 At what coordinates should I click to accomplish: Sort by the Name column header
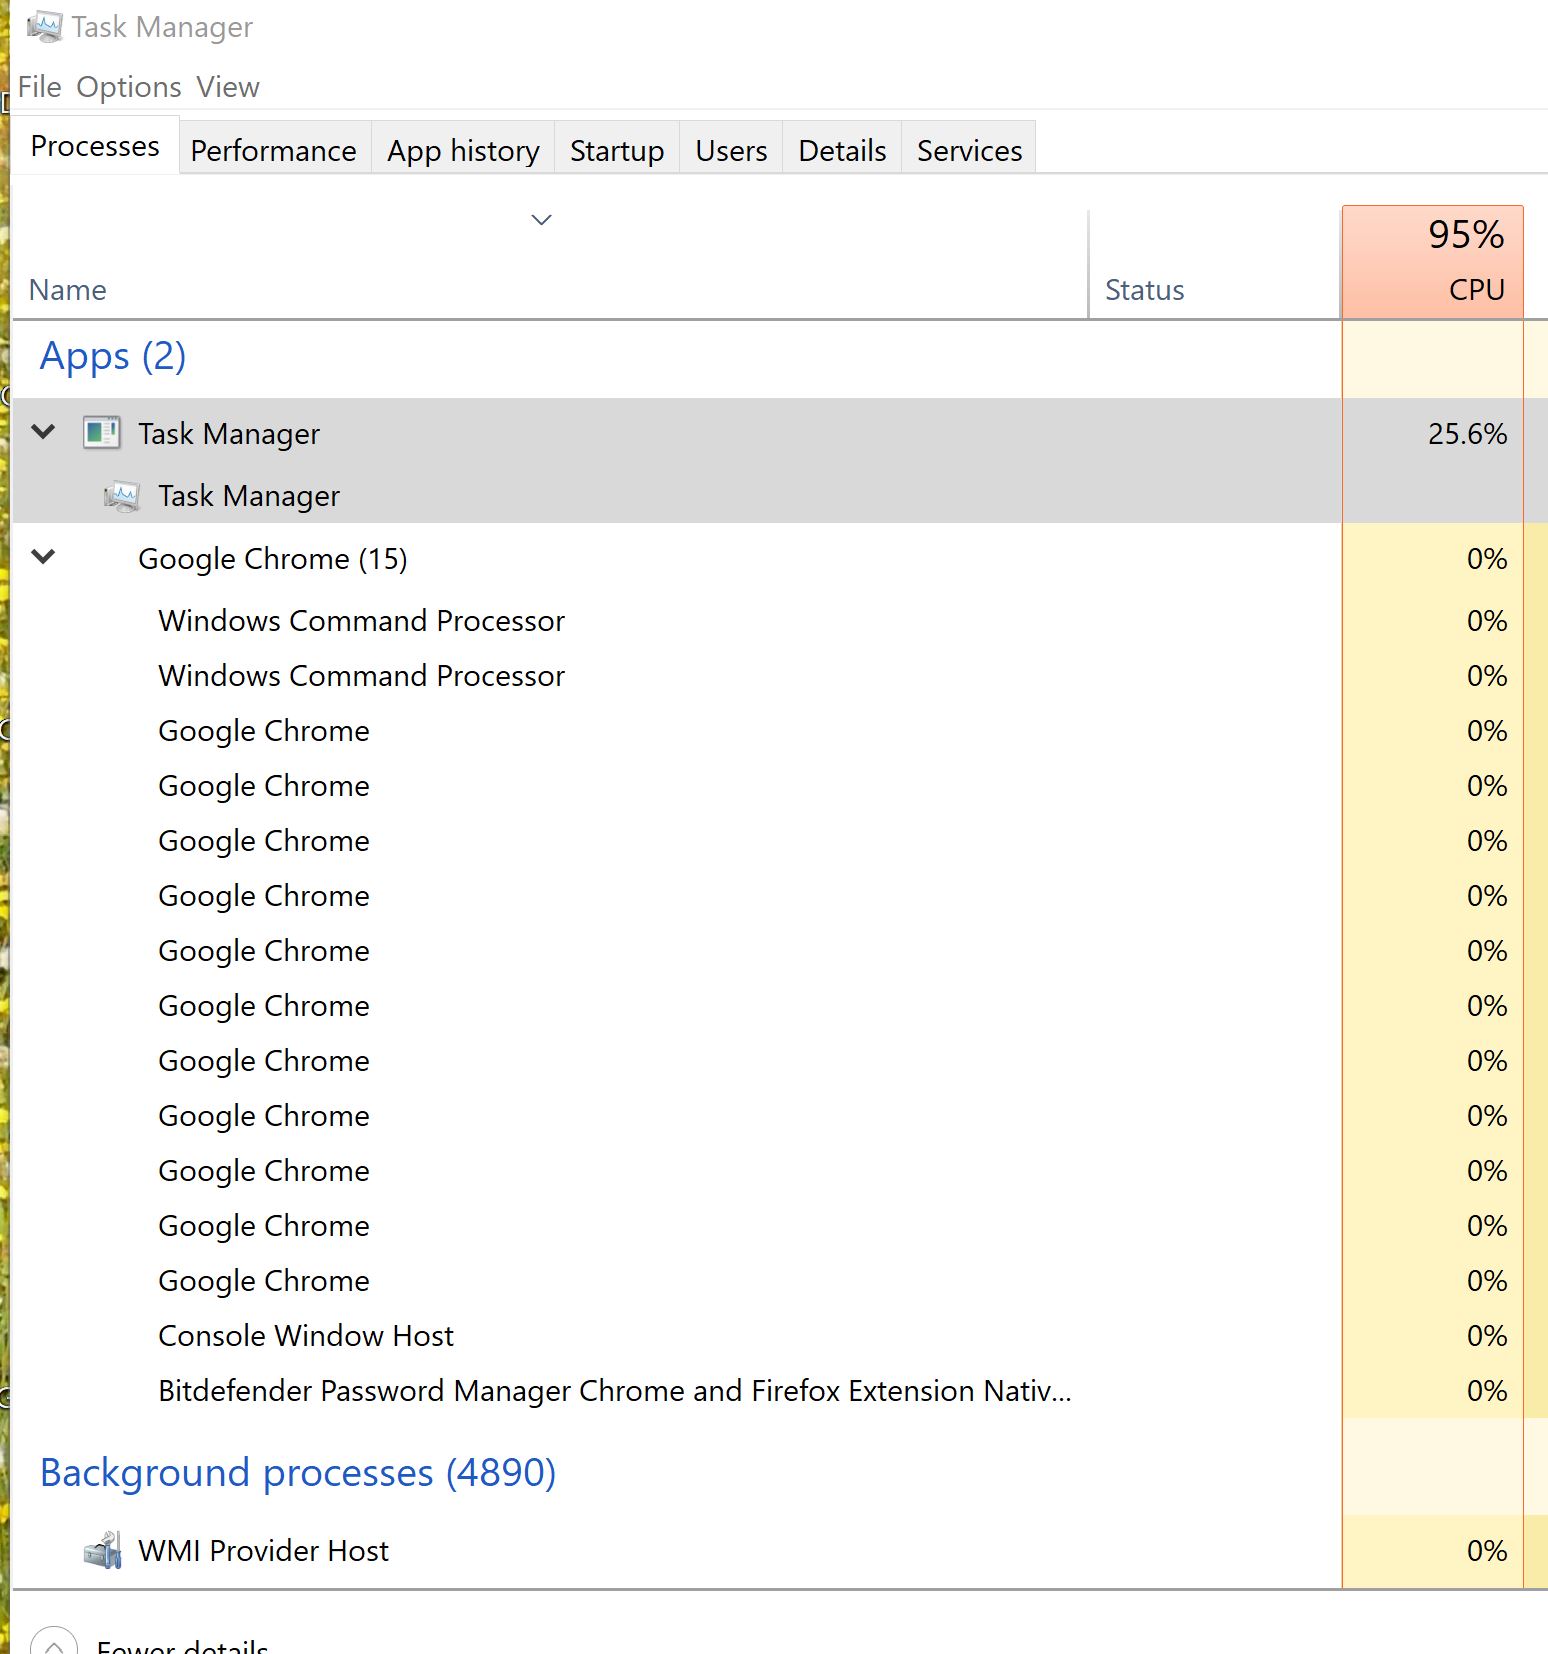(x=550, y=264)
